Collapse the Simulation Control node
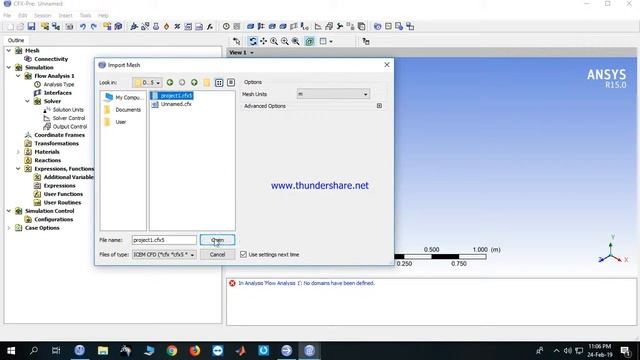This screenshot has height=360, width=640. coord(9,211)
